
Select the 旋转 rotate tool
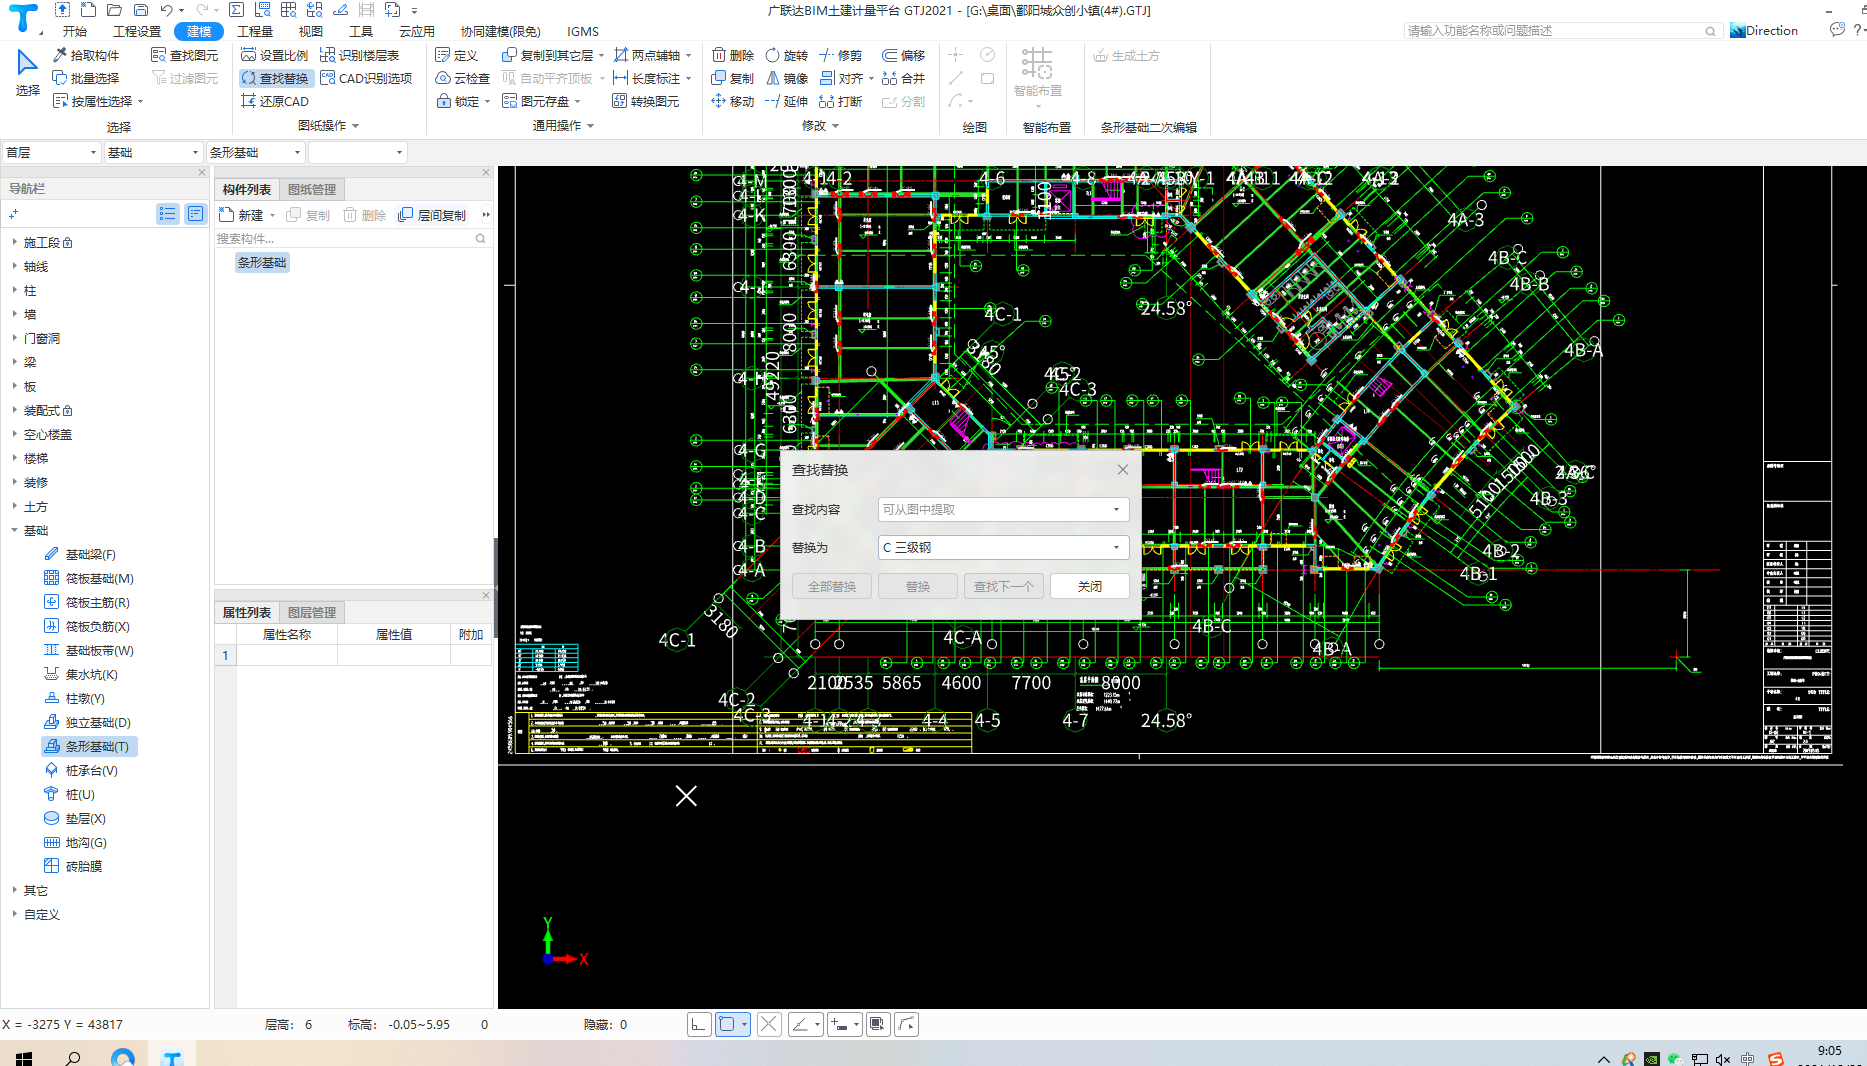[x=787, y=55]
